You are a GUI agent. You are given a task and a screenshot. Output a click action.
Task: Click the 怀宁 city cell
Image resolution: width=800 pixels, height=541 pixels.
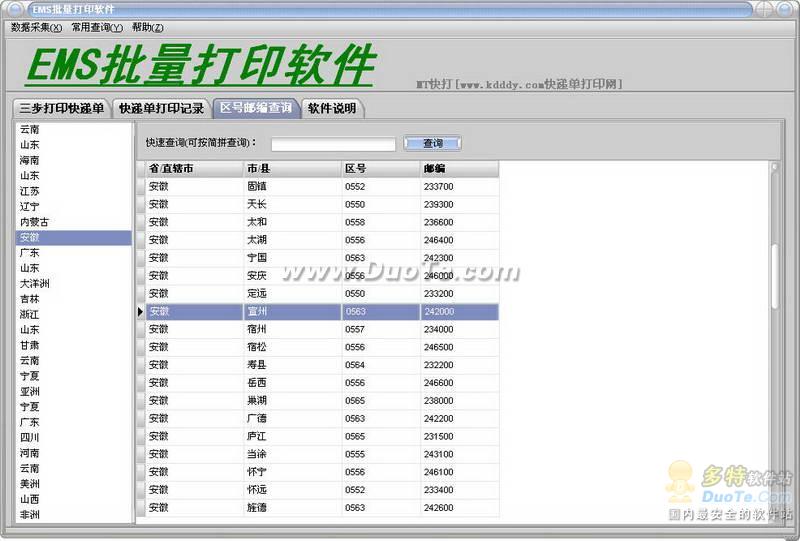point(292,472)
